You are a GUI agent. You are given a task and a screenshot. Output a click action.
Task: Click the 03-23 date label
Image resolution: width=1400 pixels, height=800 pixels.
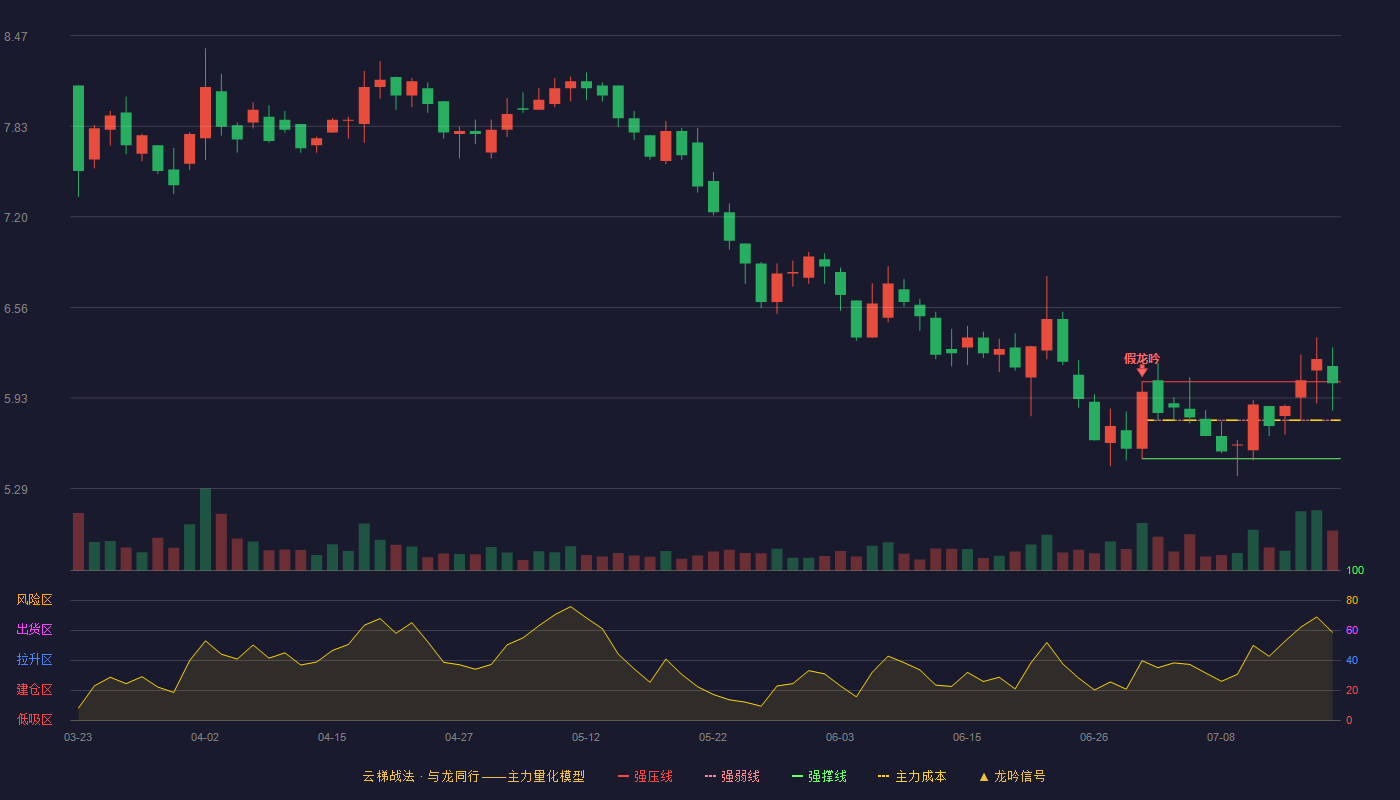[78, 737]
